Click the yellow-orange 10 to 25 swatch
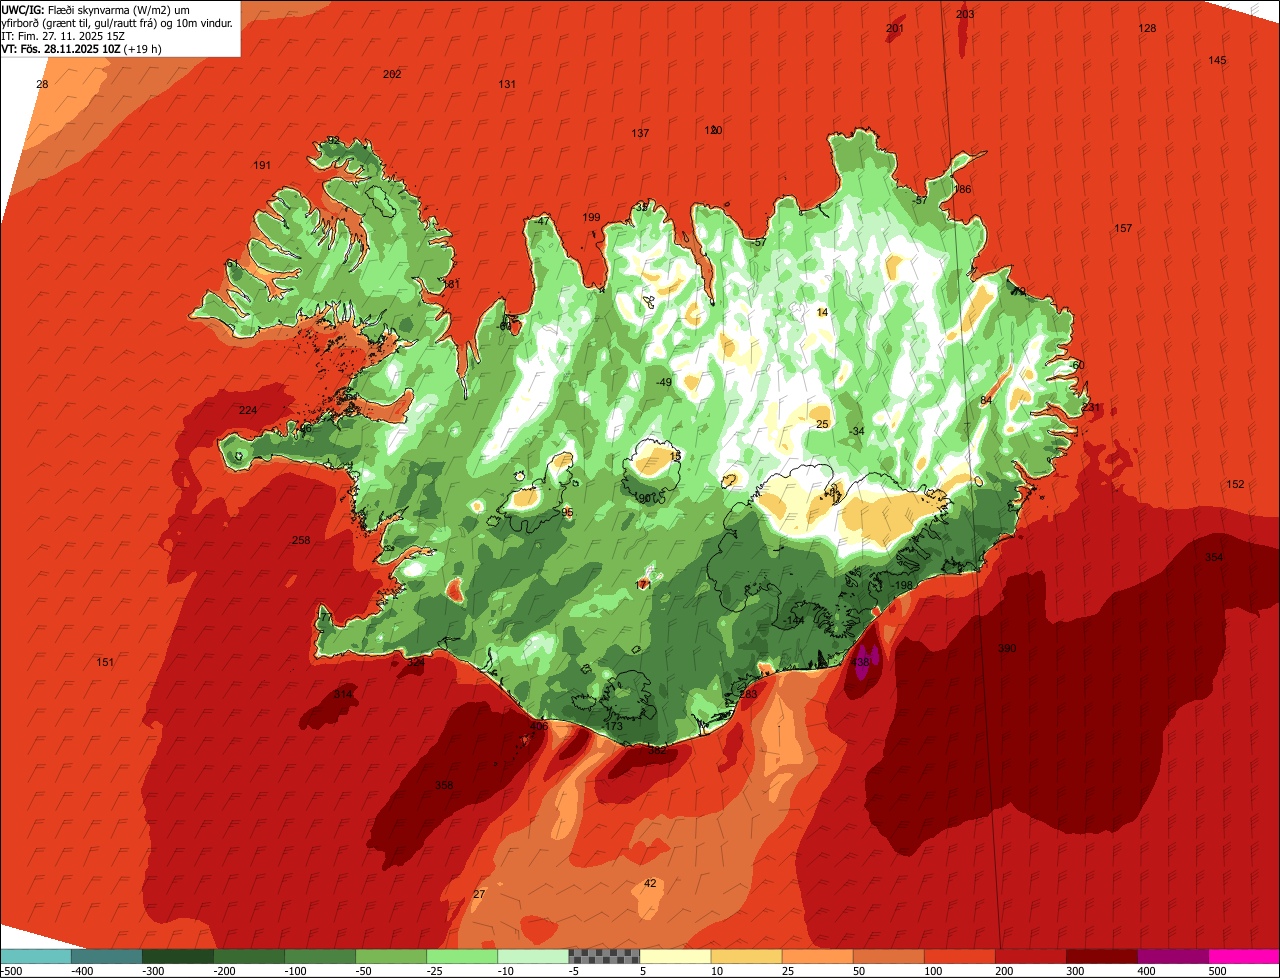The image size is (1280, 978). (x=746, y=956)
